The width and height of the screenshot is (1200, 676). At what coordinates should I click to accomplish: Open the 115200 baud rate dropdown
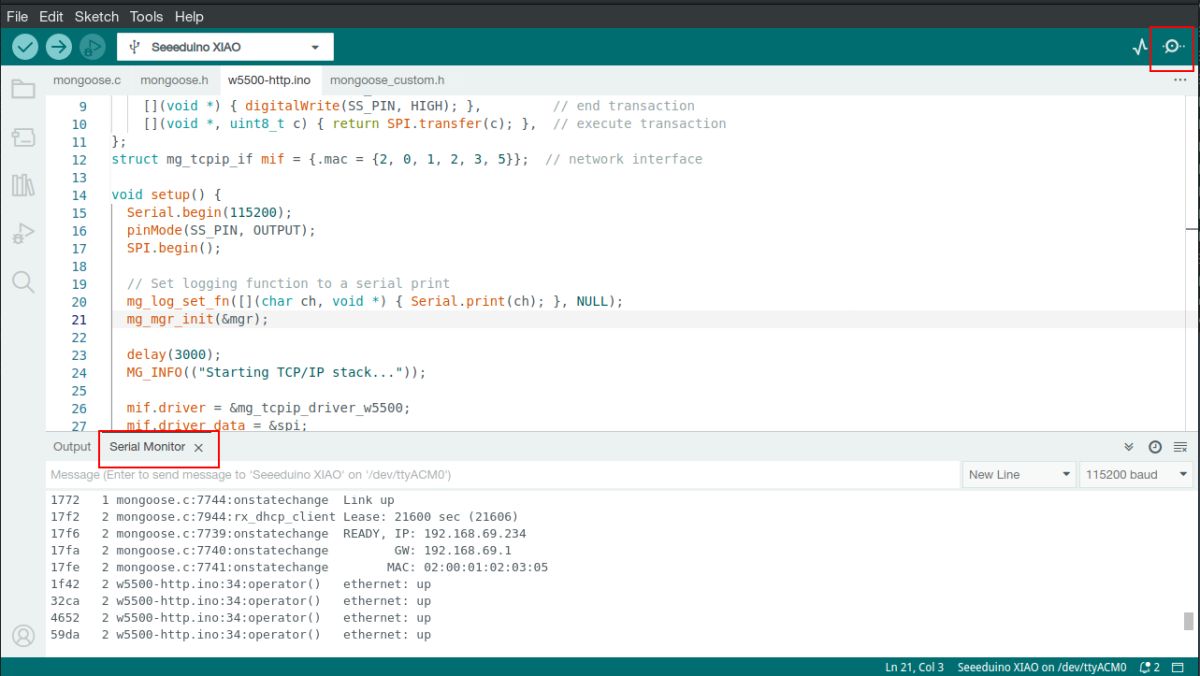[1137, 474]
